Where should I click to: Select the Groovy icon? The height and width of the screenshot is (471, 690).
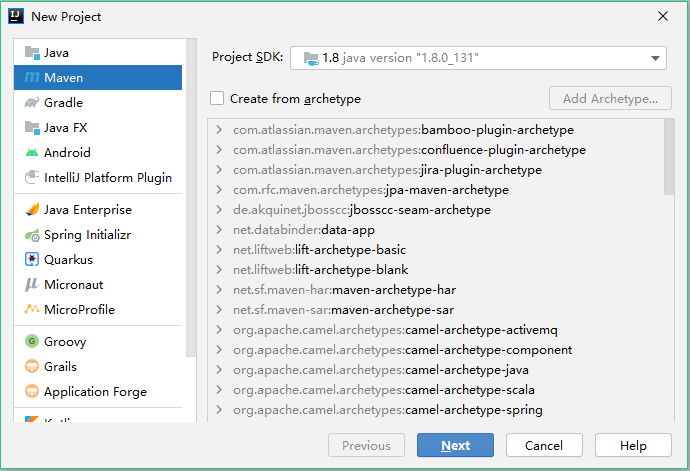pyautogui.click(x=32, y=342)
